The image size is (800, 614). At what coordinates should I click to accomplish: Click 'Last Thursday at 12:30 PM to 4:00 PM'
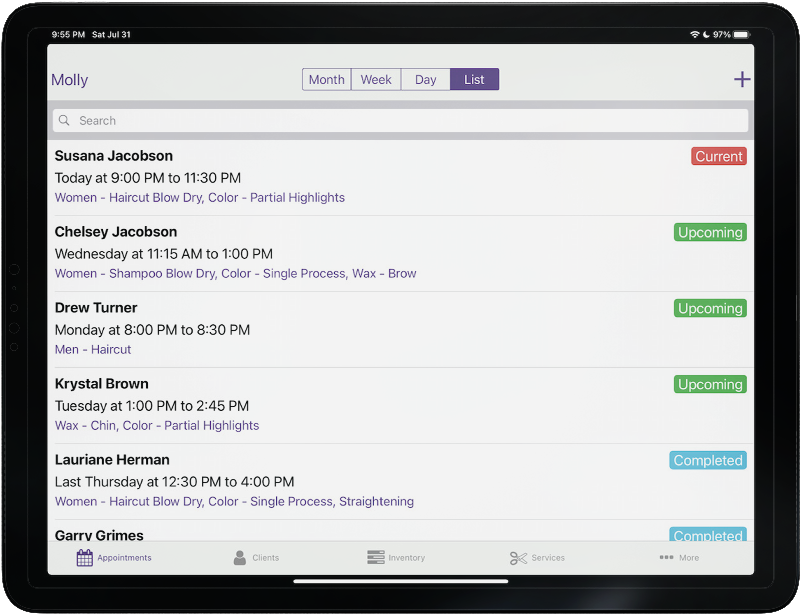click(x=174, y=482)
